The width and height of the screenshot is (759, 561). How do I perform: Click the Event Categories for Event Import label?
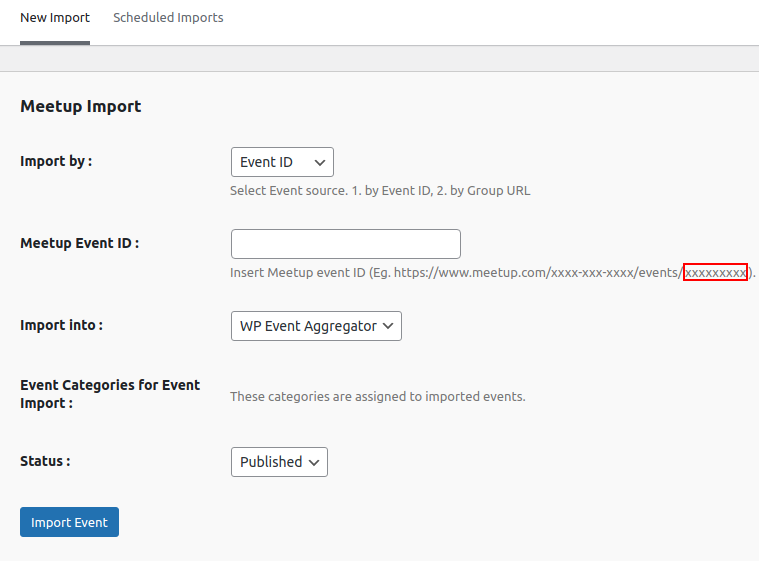110,394
